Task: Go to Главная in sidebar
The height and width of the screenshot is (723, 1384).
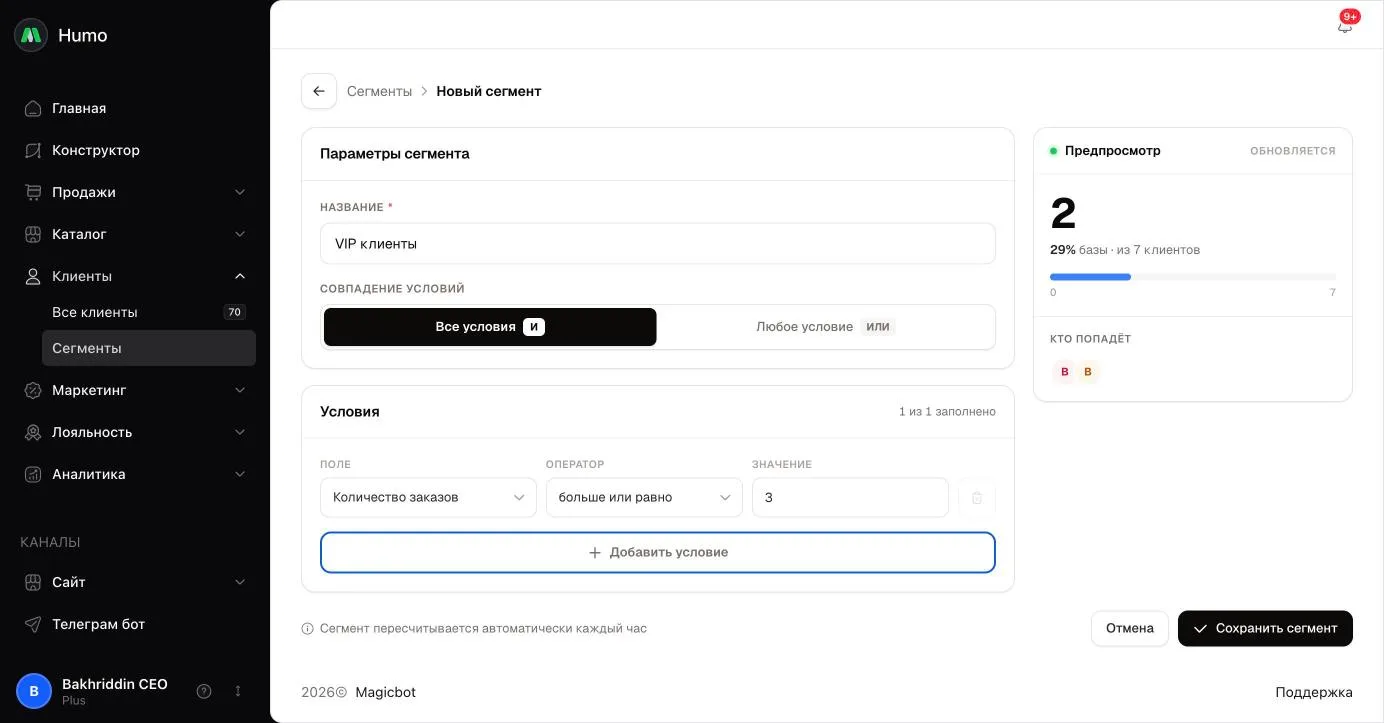Action: tap(135, 108)
